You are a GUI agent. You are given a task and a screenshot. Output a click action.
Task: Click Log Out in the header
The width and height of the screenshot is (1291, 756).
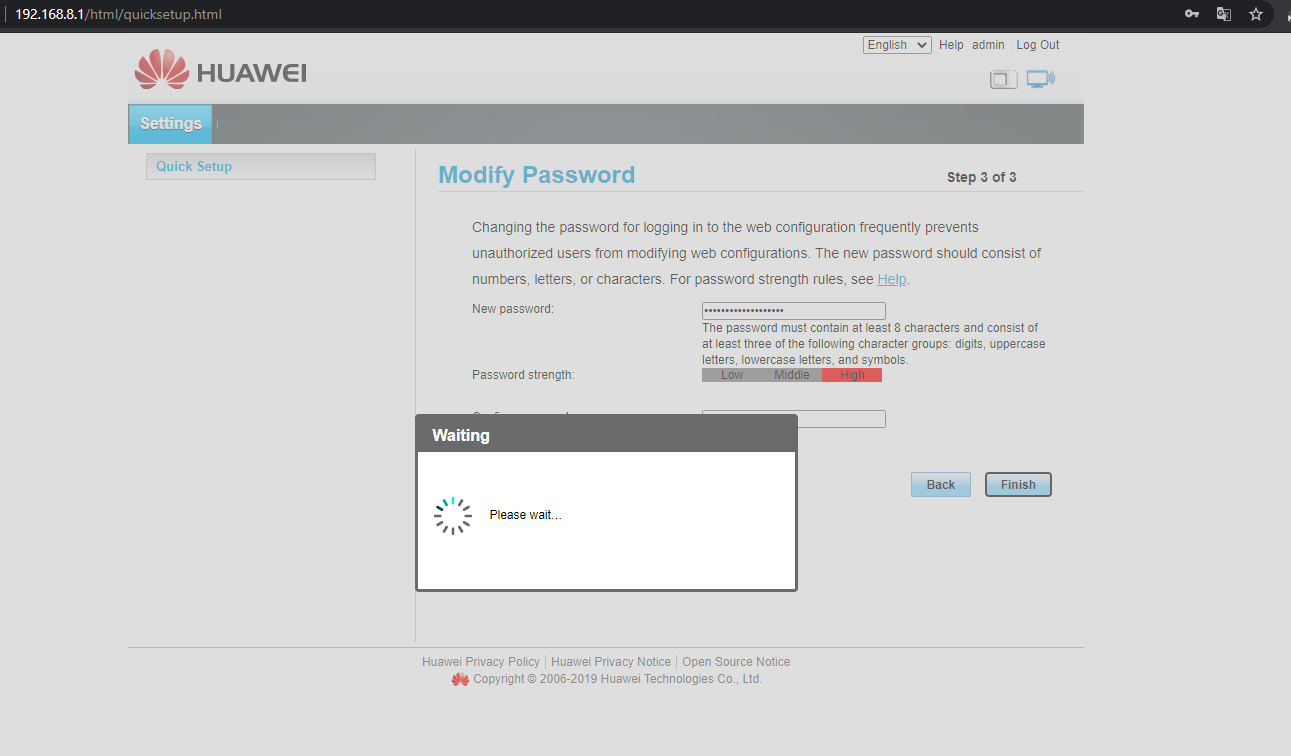tap(1037, 45)
